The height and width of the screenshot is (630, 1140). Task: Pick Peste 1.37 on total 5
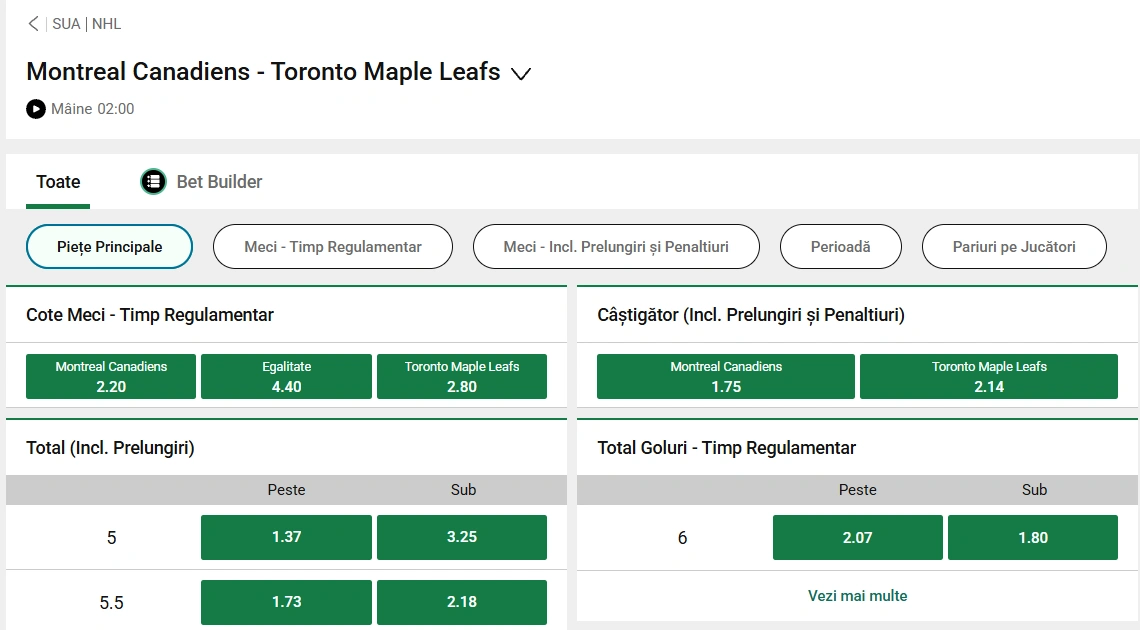(286, 537)
